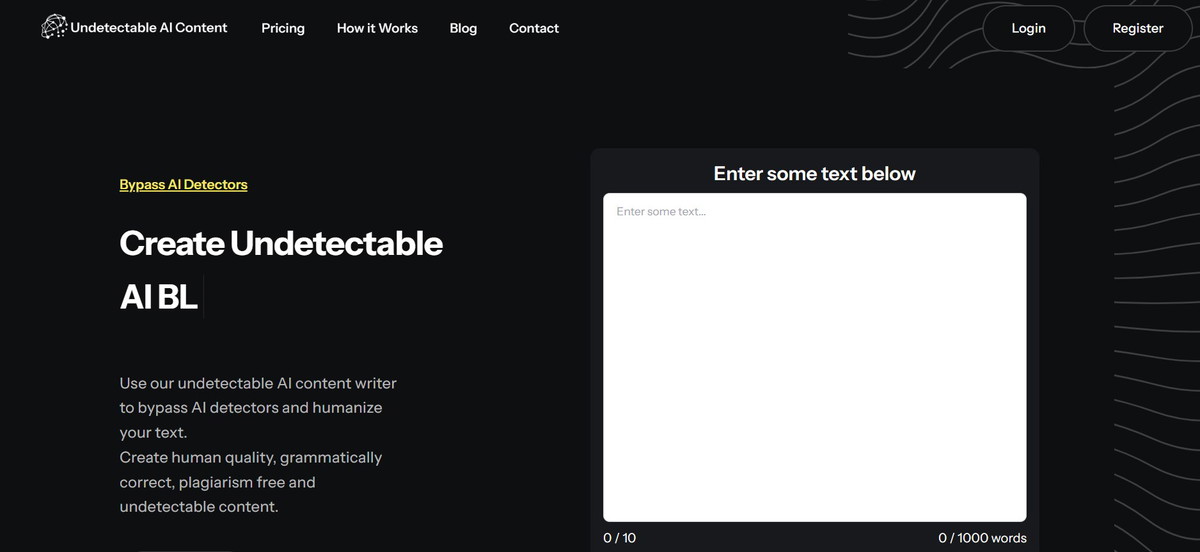Navigate to the Contact page
The image size is (1200, 552).
point(533,28)
